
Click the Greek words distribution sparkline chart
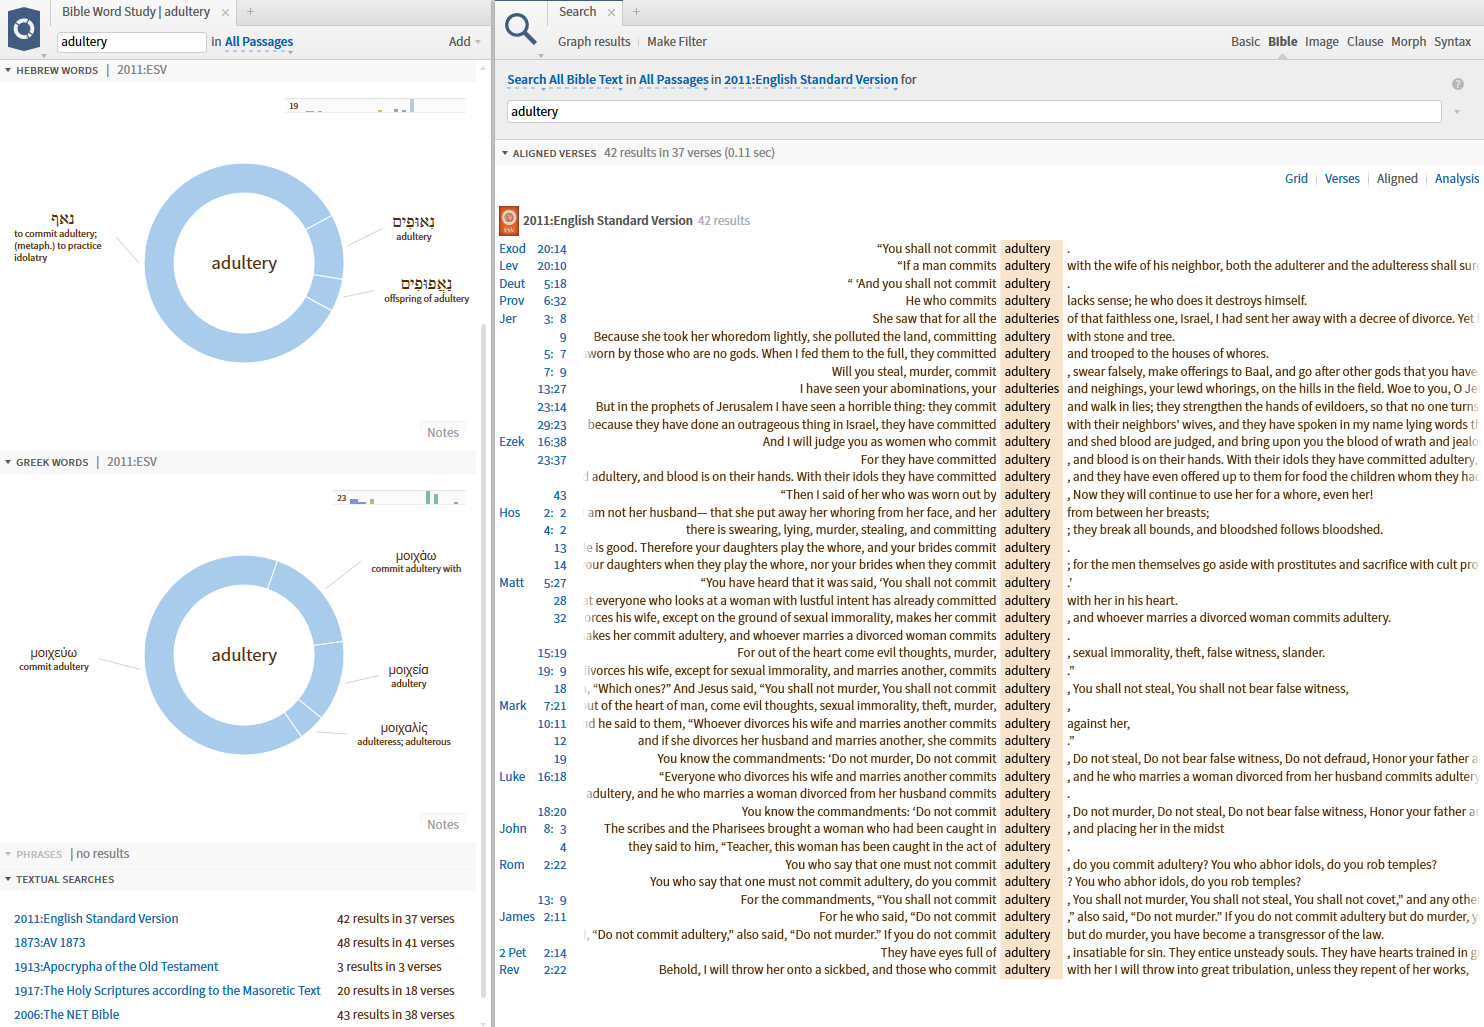tap(400, 497)
